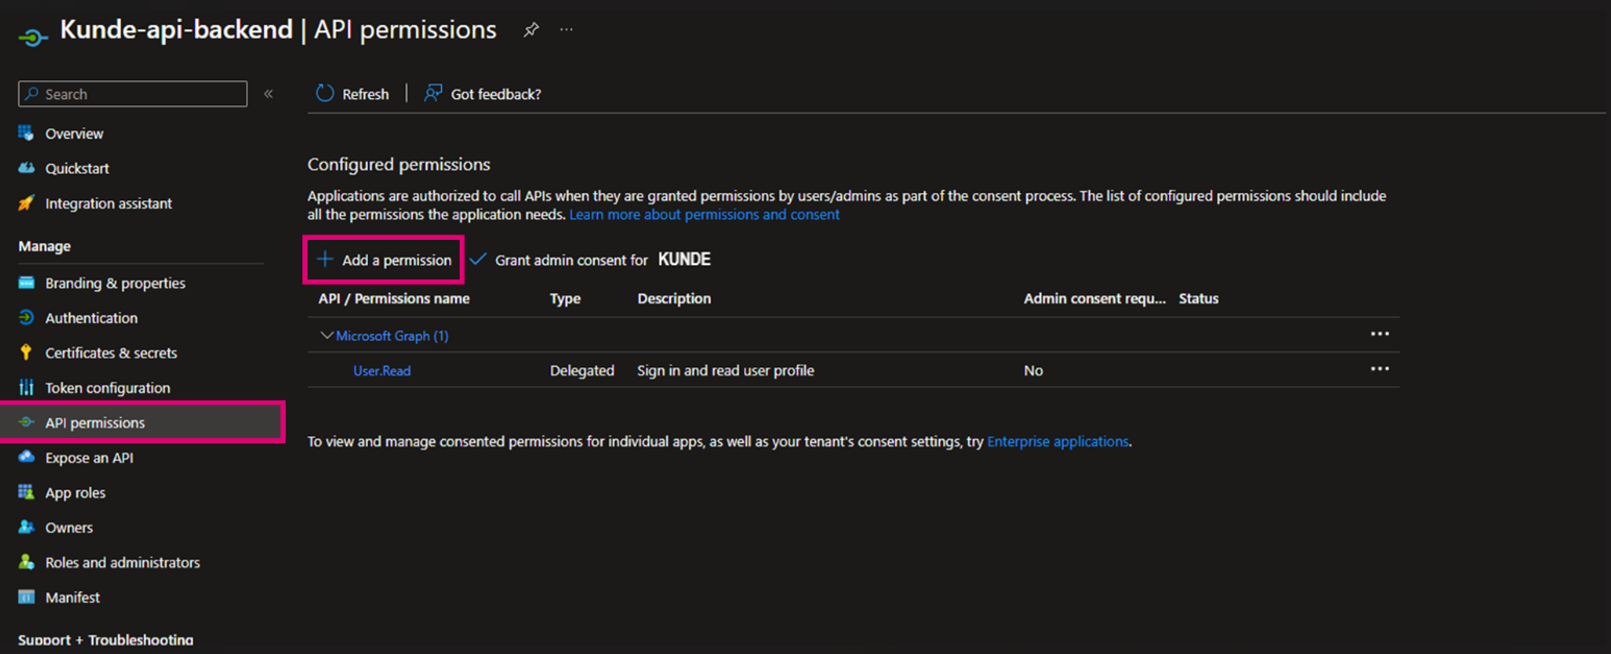Collapse the Microsoft Graph permissions group
This screenshot has width=1611, height=654.
pos(326,336)
